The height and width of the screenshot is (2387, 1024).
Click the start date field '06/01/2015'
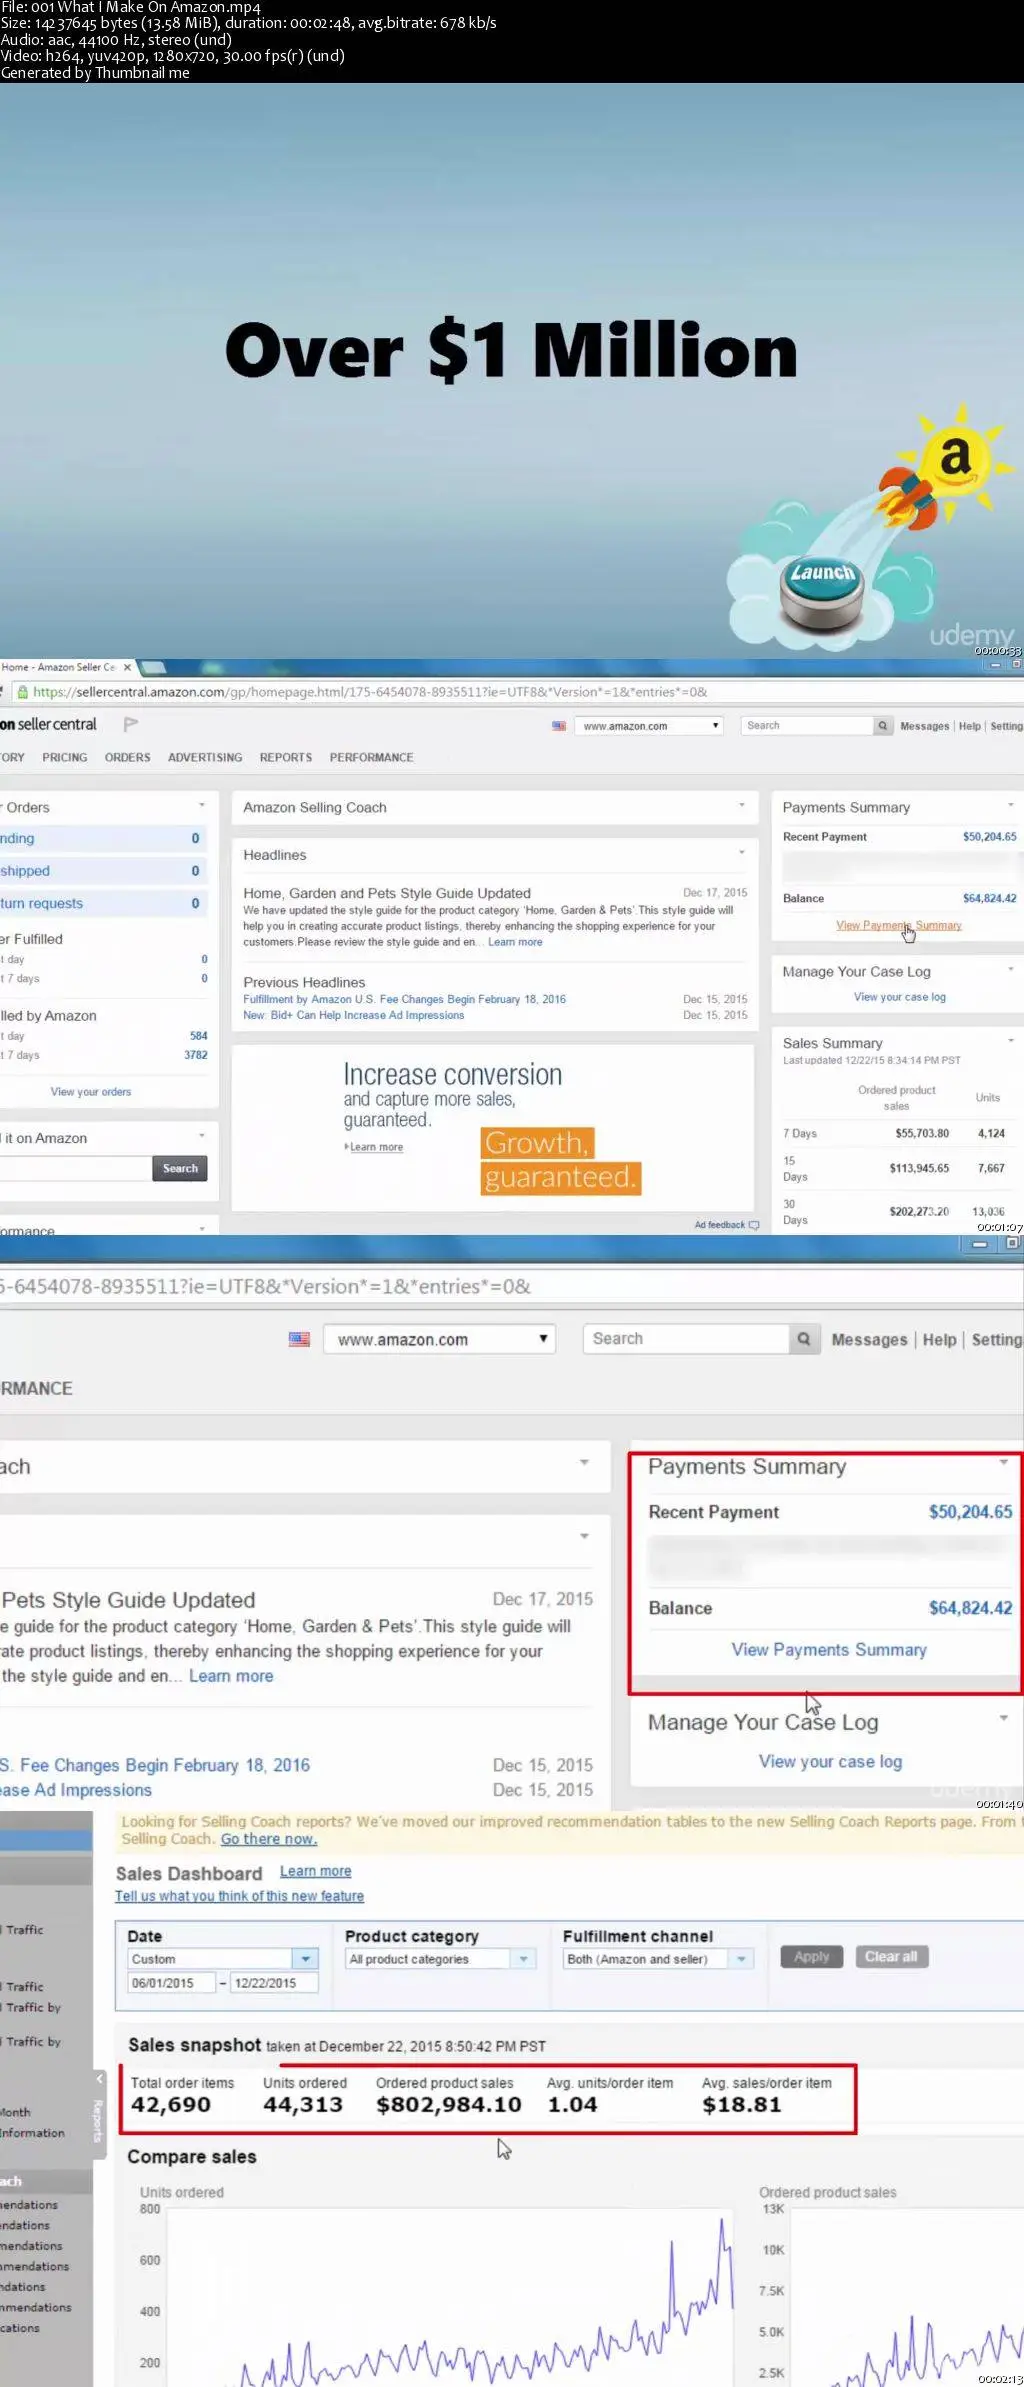tap(172, 1983)
